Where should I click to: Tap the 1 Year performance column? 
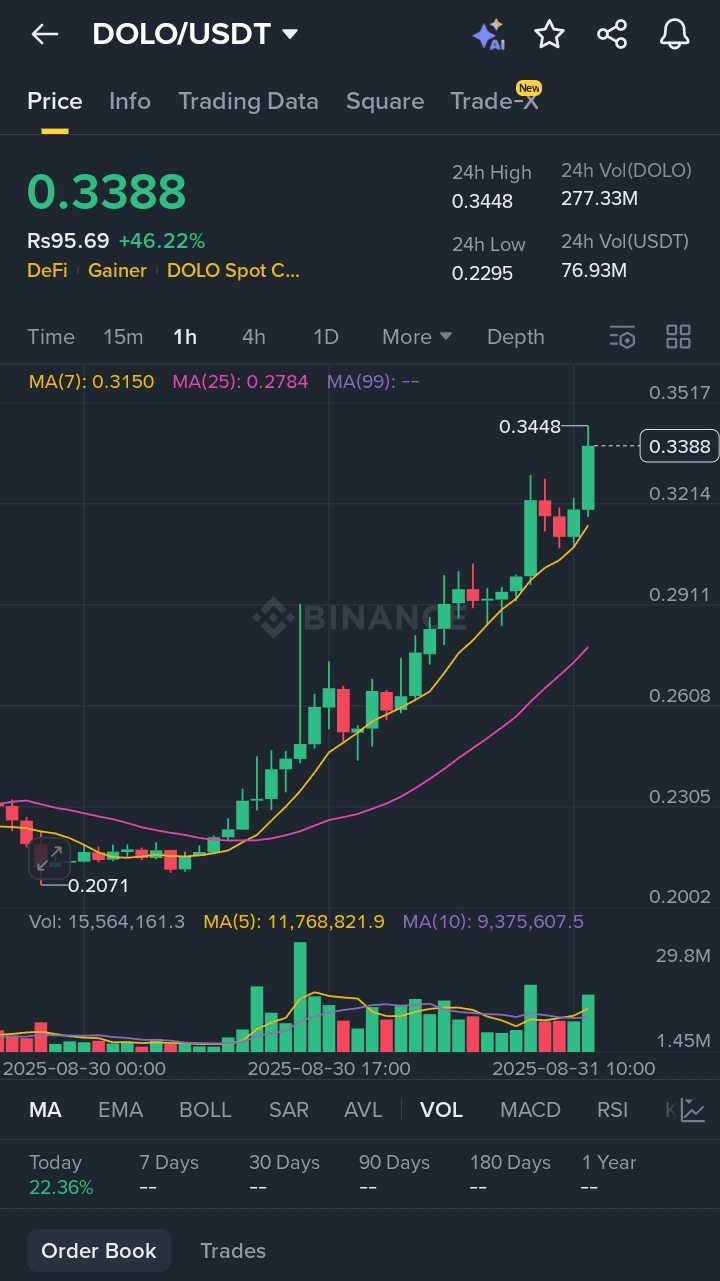point(609,1175)
